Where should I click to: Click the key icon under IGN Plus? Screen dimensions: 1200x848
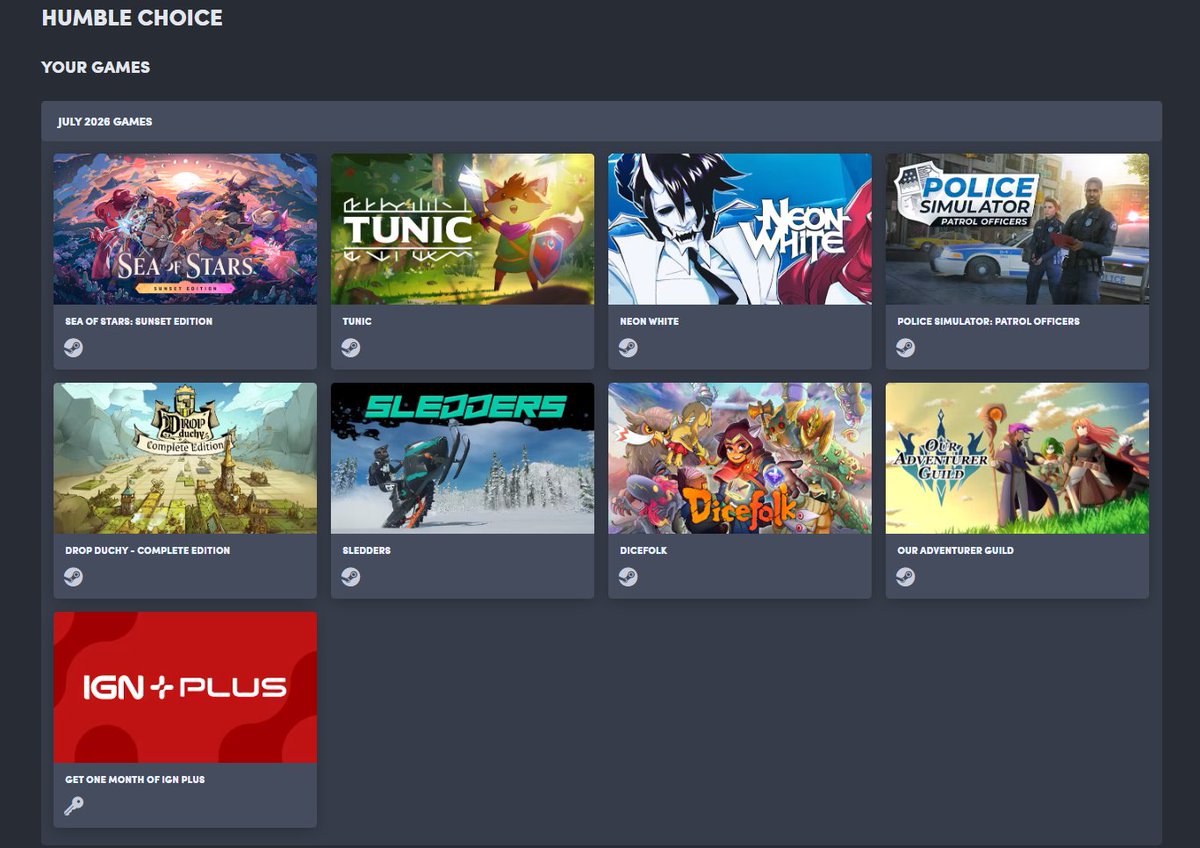pos(73,806)
